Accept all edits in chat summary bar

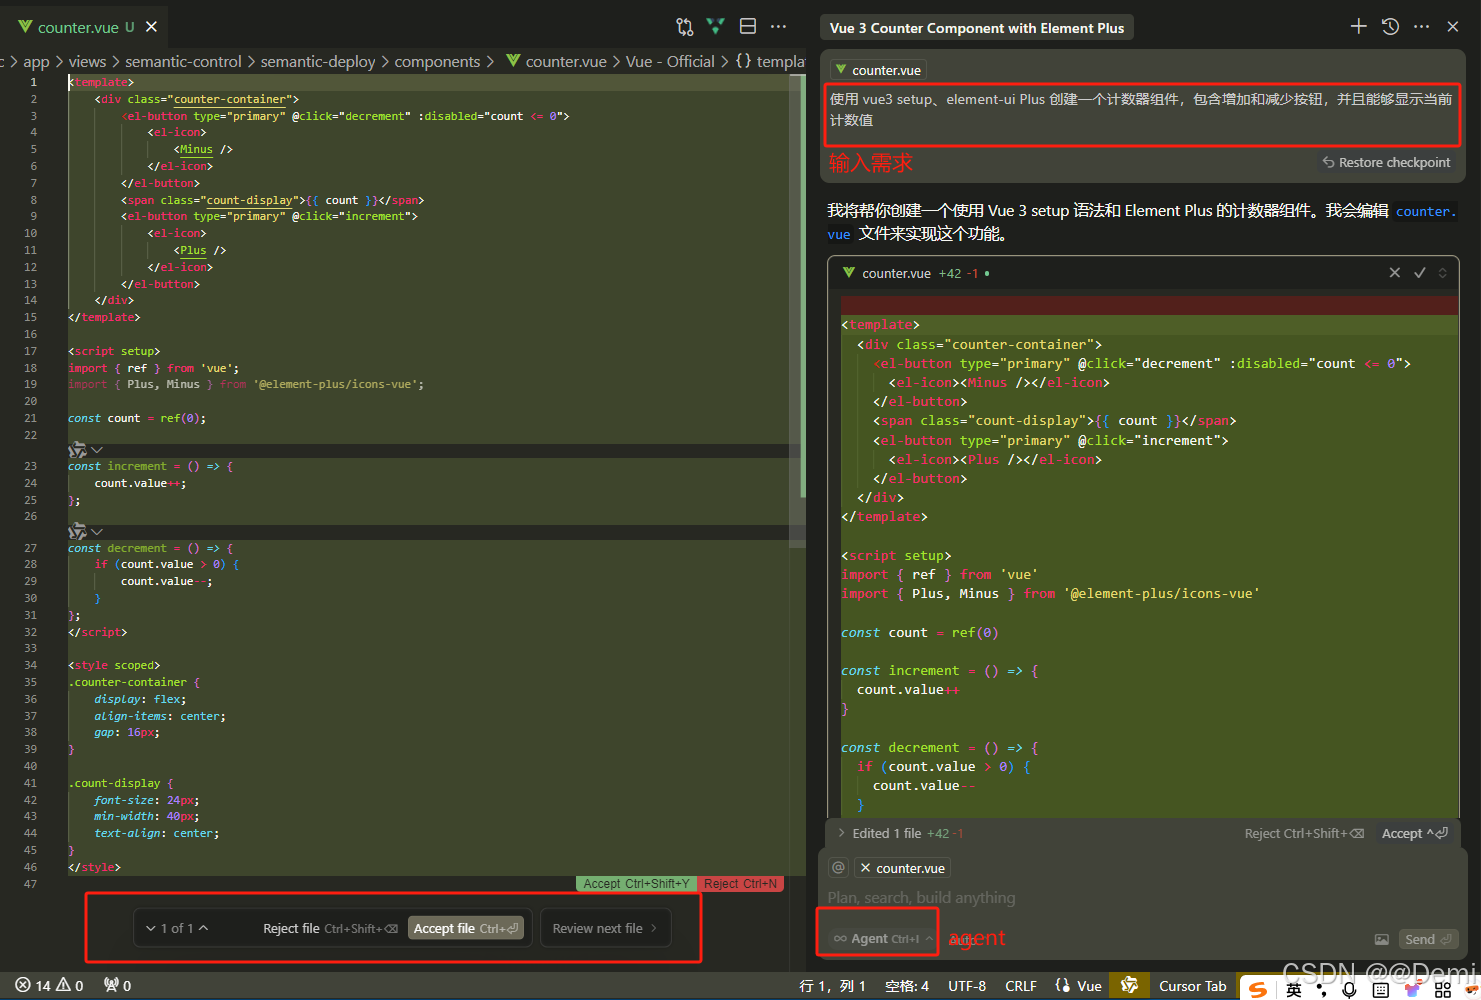[x=1414, y=833]
